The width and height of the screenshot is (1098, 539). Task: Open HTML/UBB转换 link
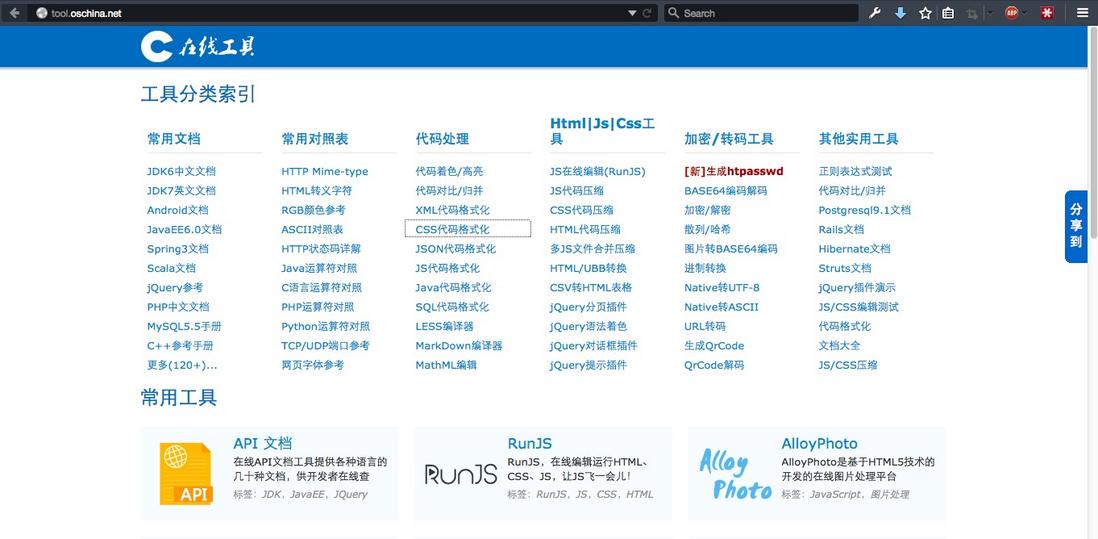pos(588,268)
